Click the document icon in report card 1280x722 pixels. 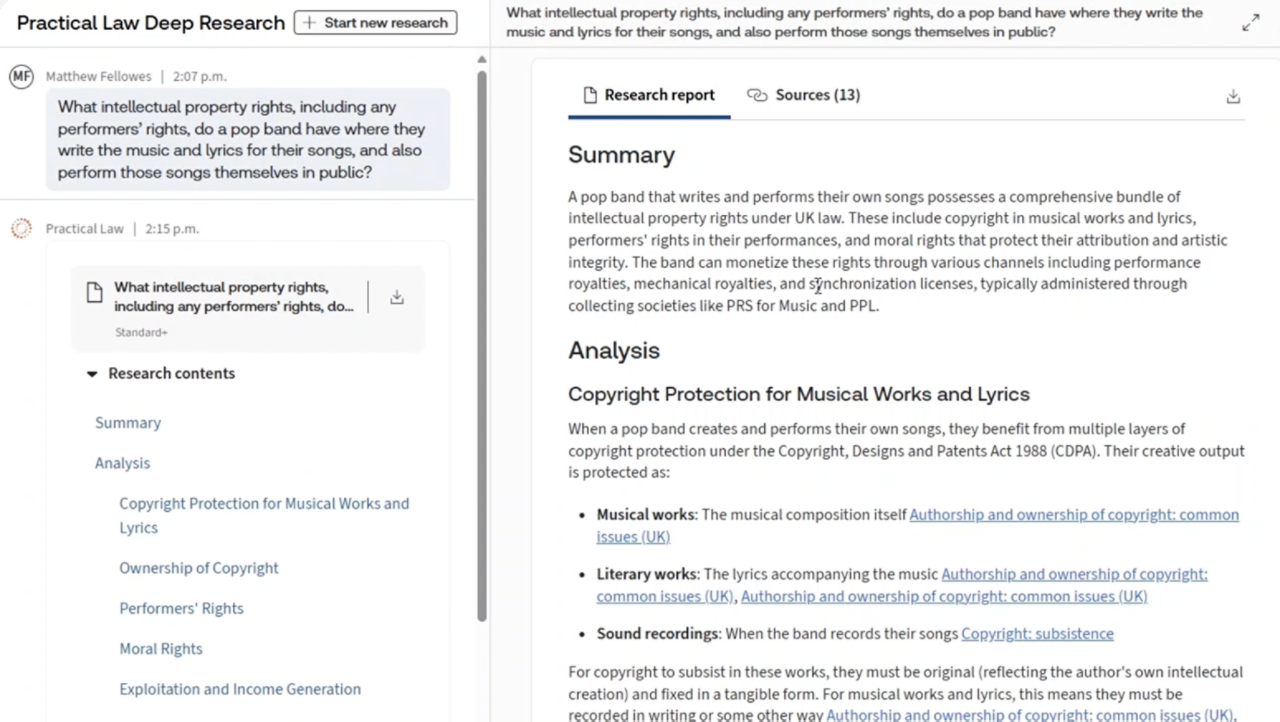(94, 293)
